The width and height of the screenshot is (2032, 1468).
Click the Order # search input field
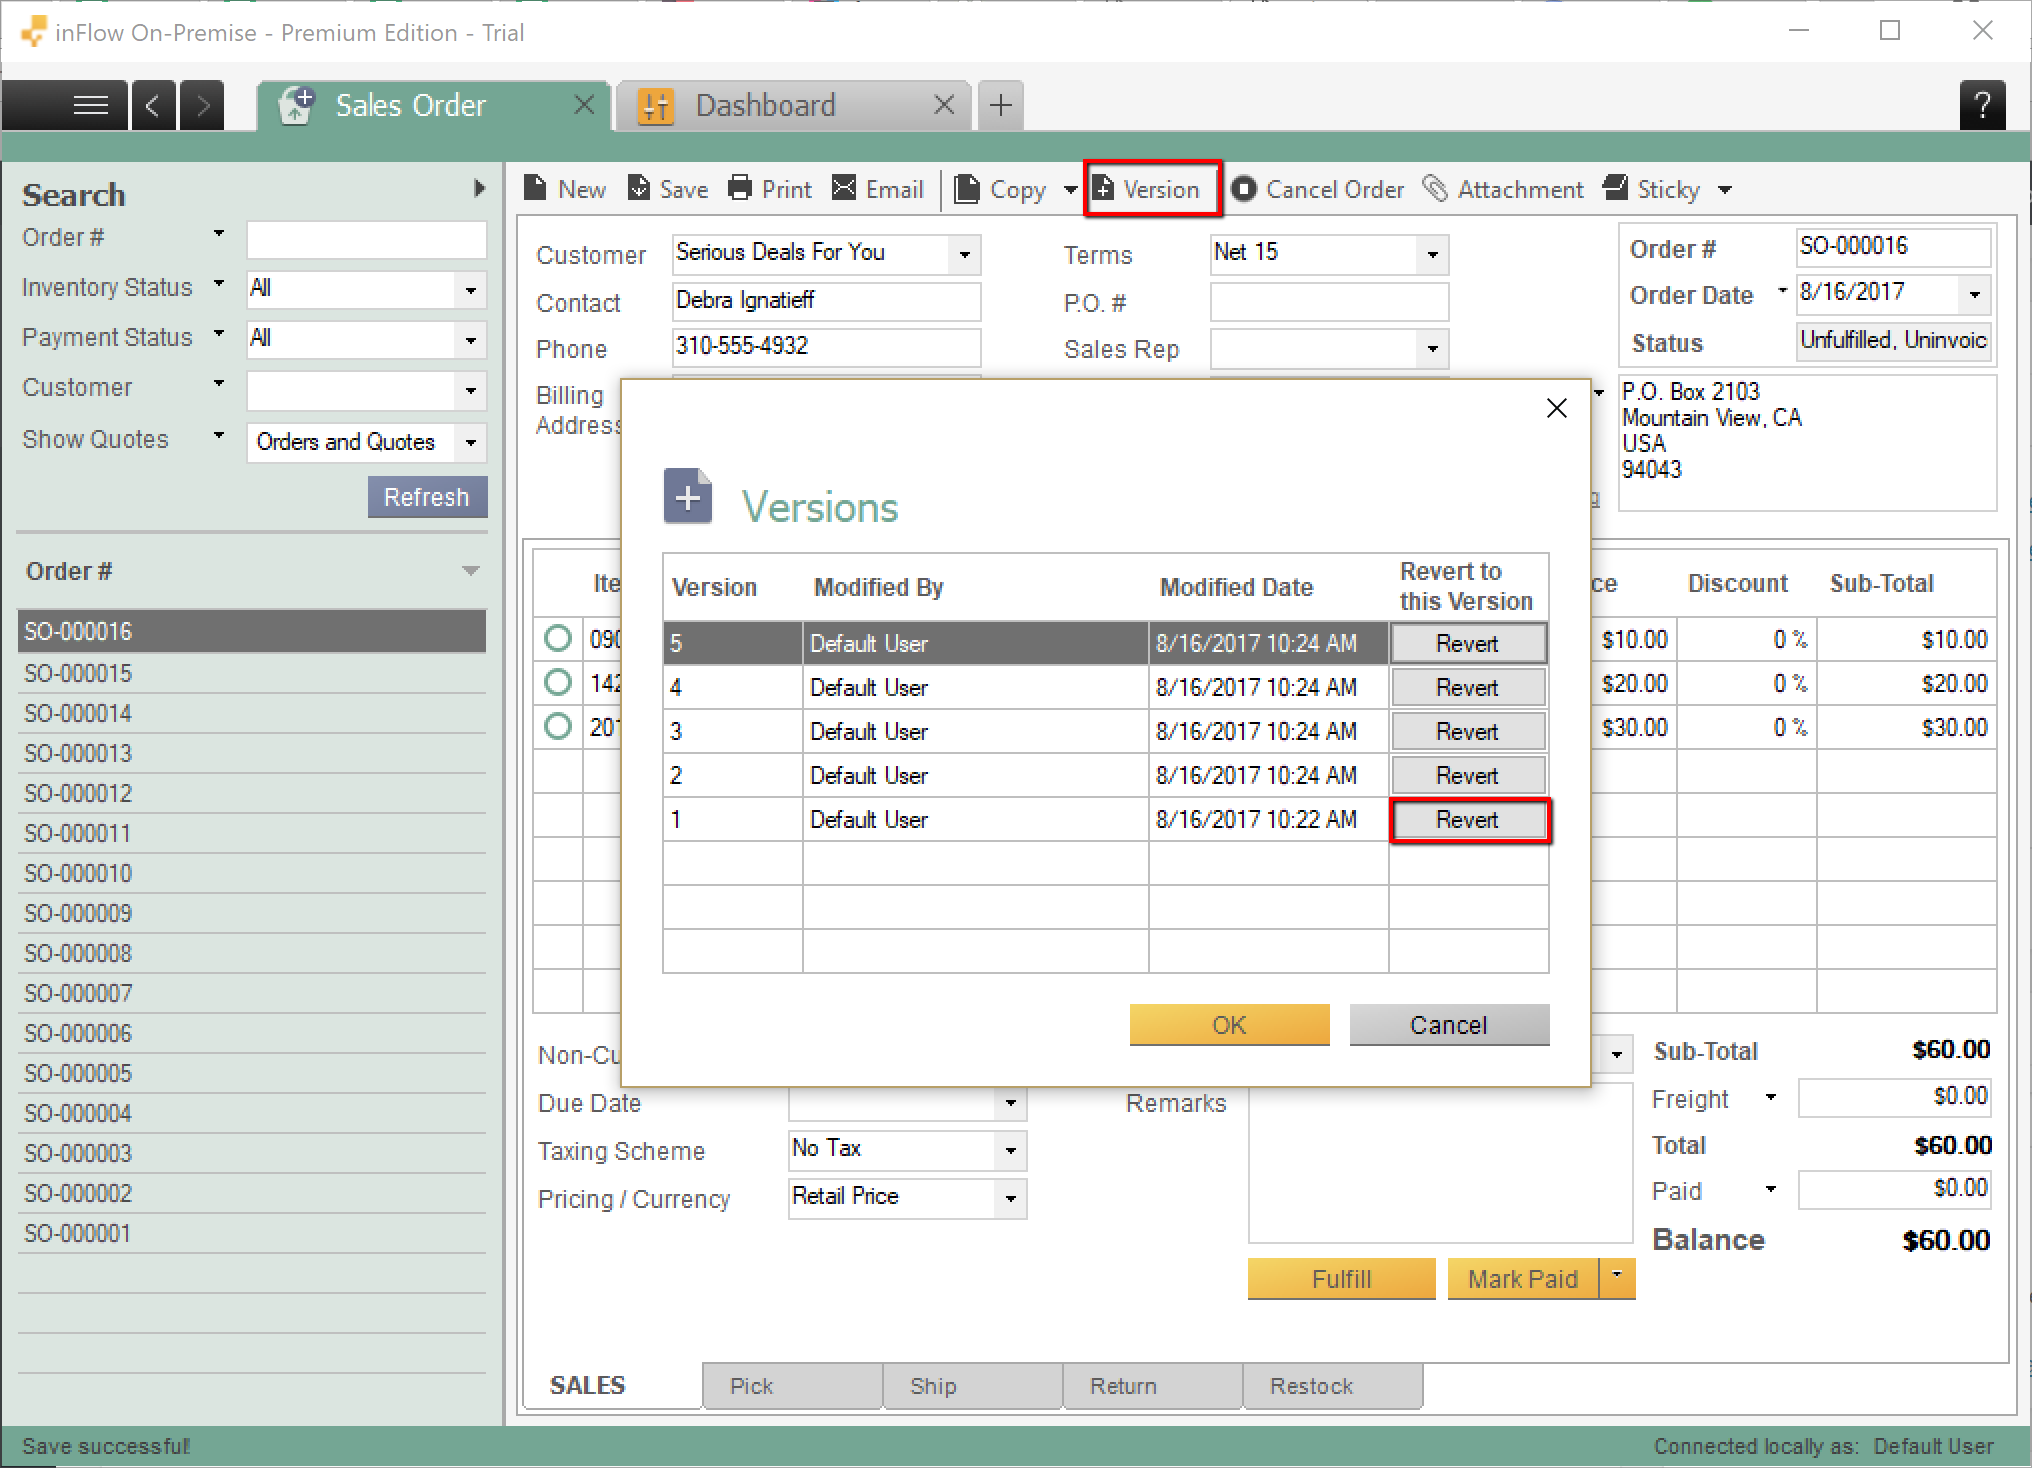[x=366, y=240]
